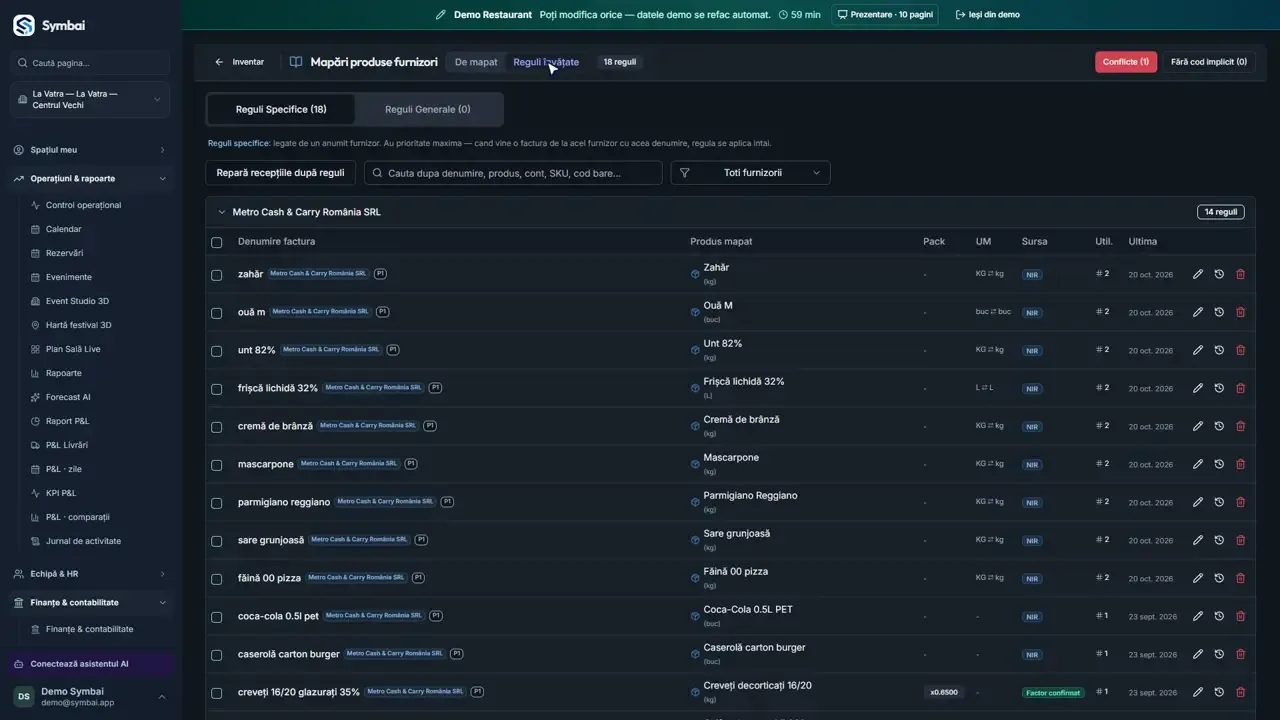Open the Prezentare · 10 pagini button
The image size is (1280, 720).
[x=885, y=15]
